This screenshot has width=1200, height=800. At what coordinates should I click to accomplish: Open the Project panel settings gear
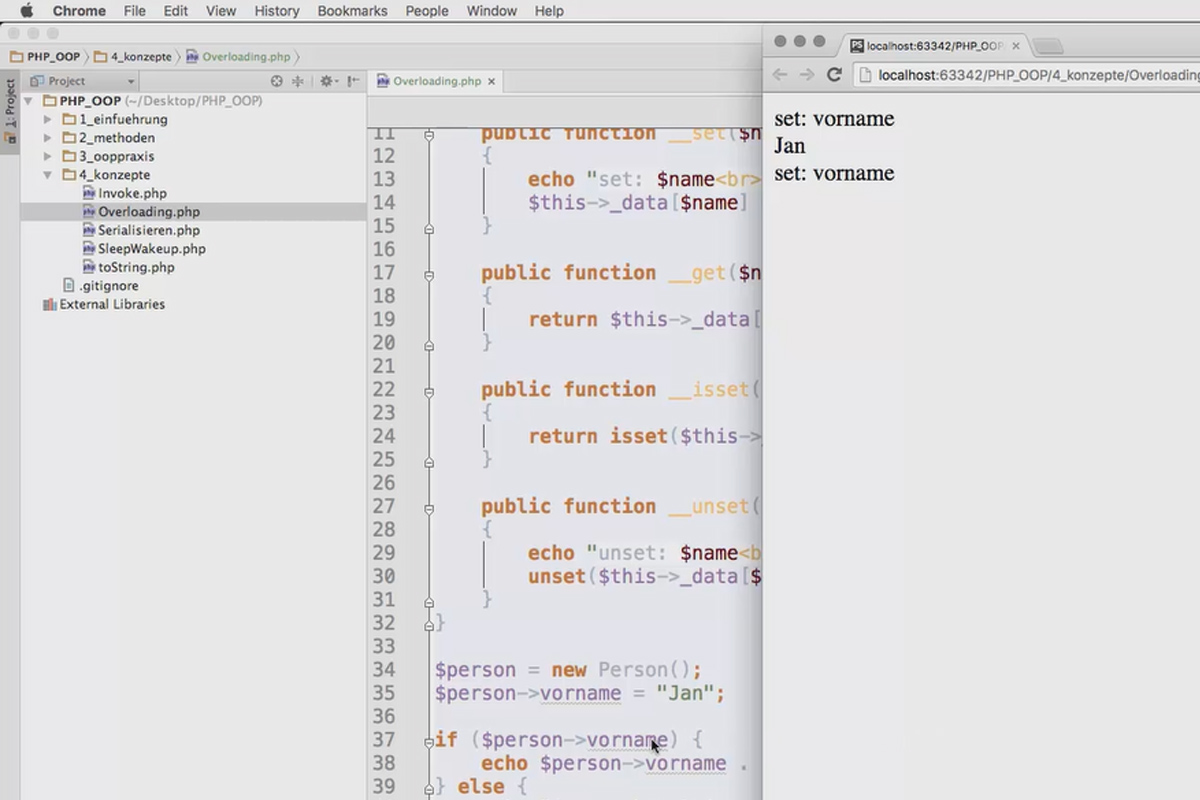pos(326,81)
